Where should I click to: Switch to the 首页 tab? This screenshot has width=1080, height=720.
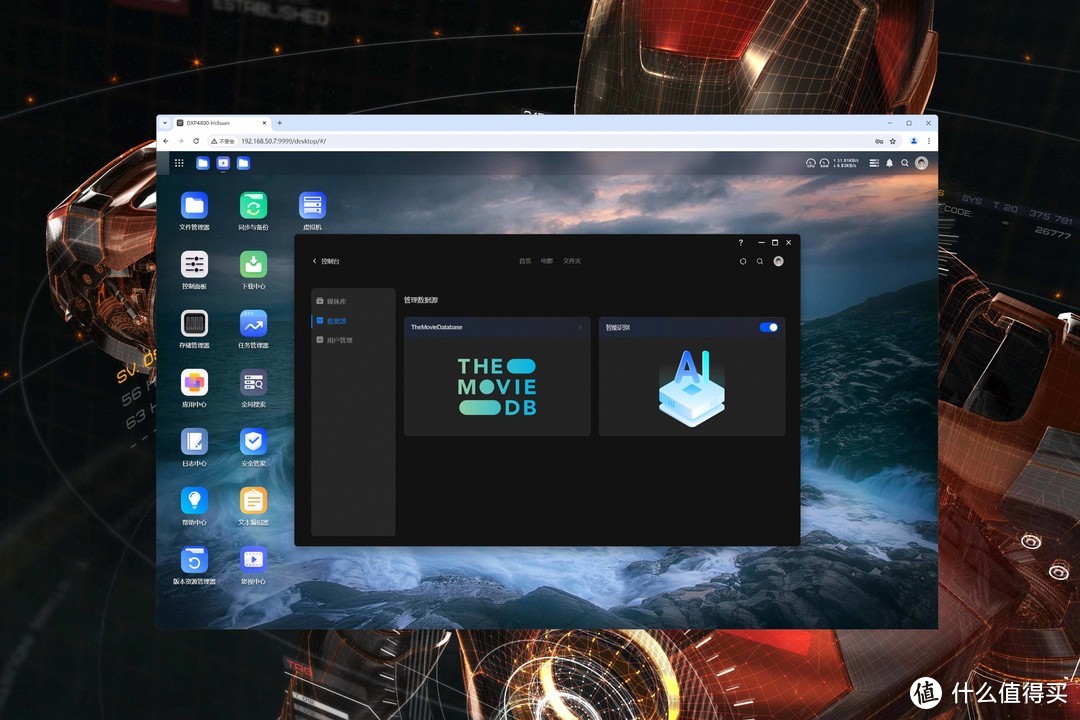[525, 261]
